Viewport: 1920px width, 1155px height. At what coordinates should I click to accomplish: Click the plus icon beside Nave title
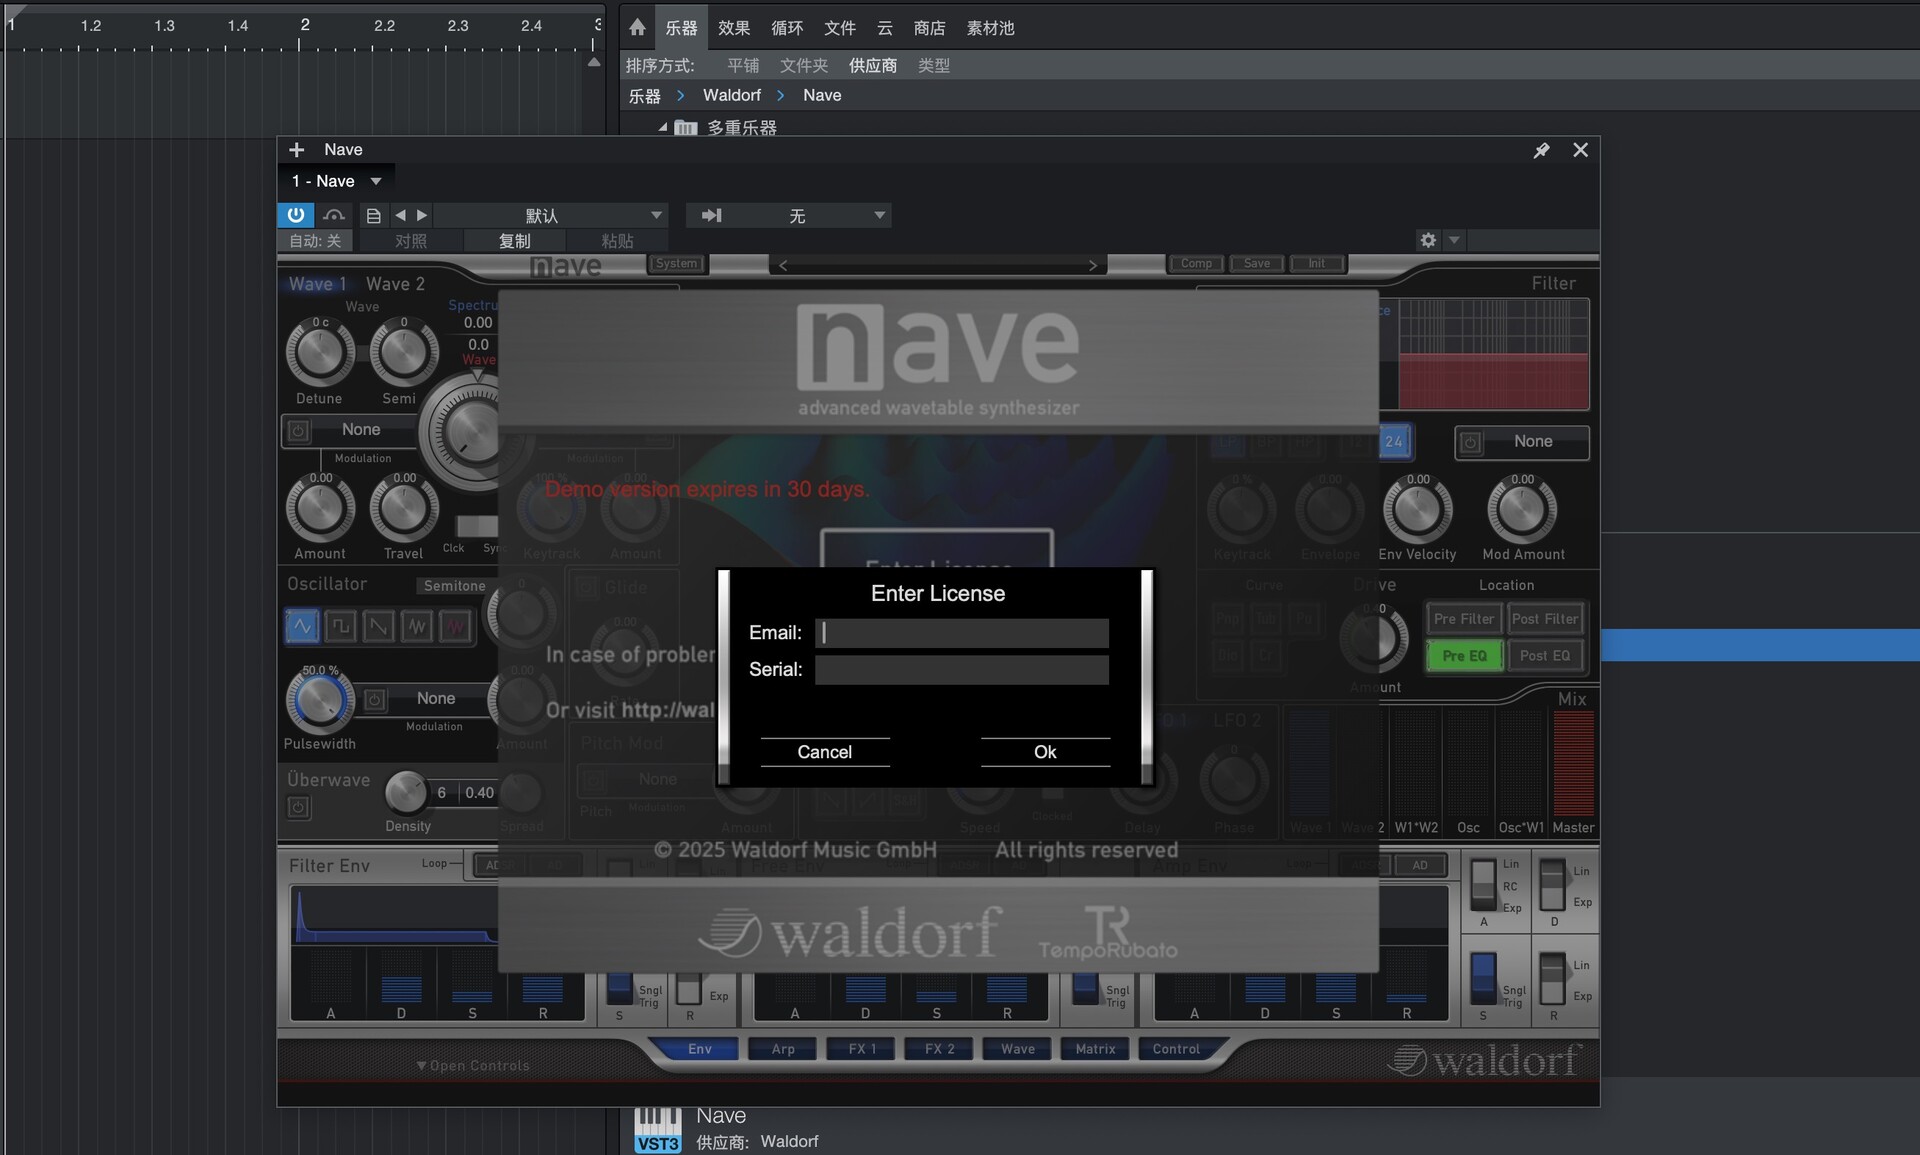297,150
